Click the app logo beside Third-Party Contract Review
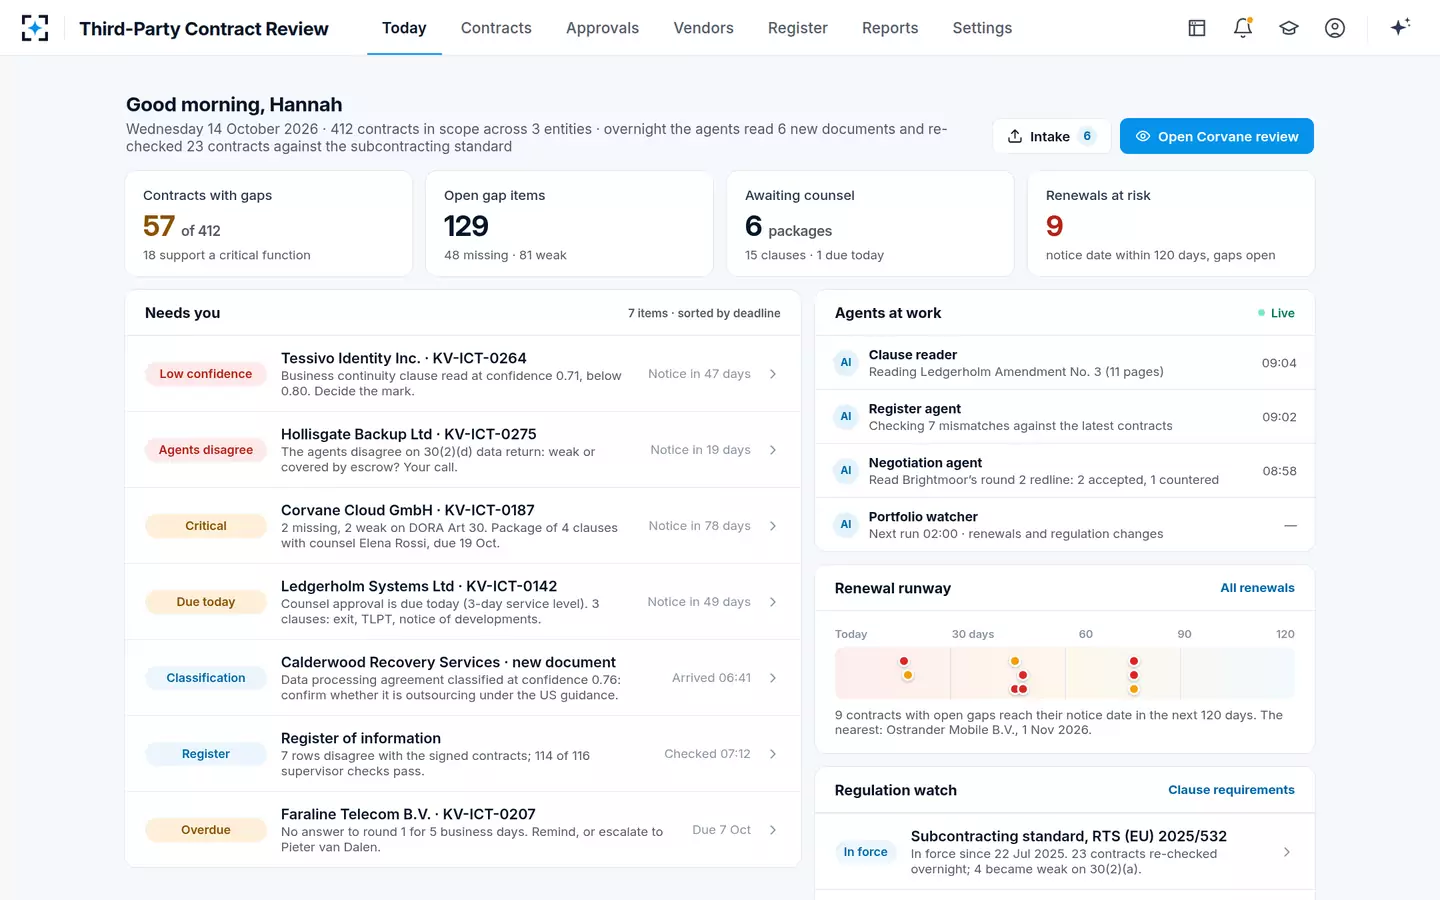This screenshot has height=900, width=1440. [35, 28]
